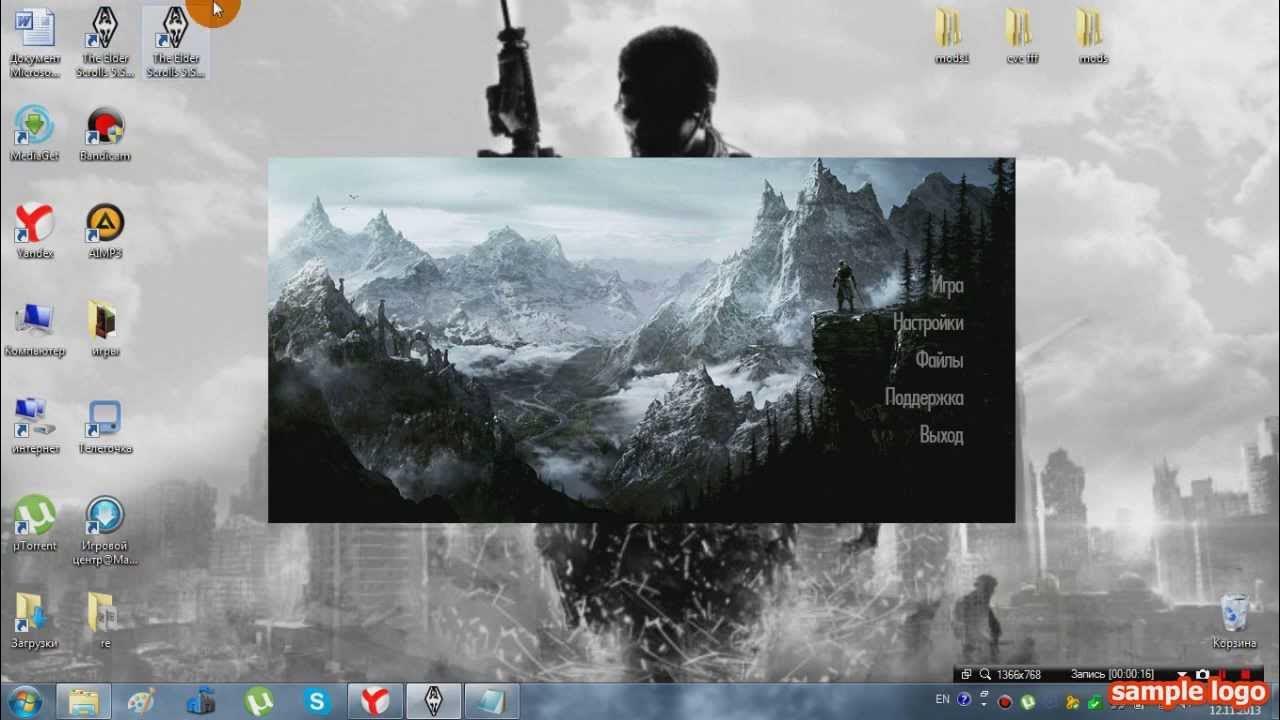The height and width of the screenshot is (720, 1280).
Task: Open the Игровой центр@Ma desktop shortcut
Action: pyautogui.click(x=105, y=530)
